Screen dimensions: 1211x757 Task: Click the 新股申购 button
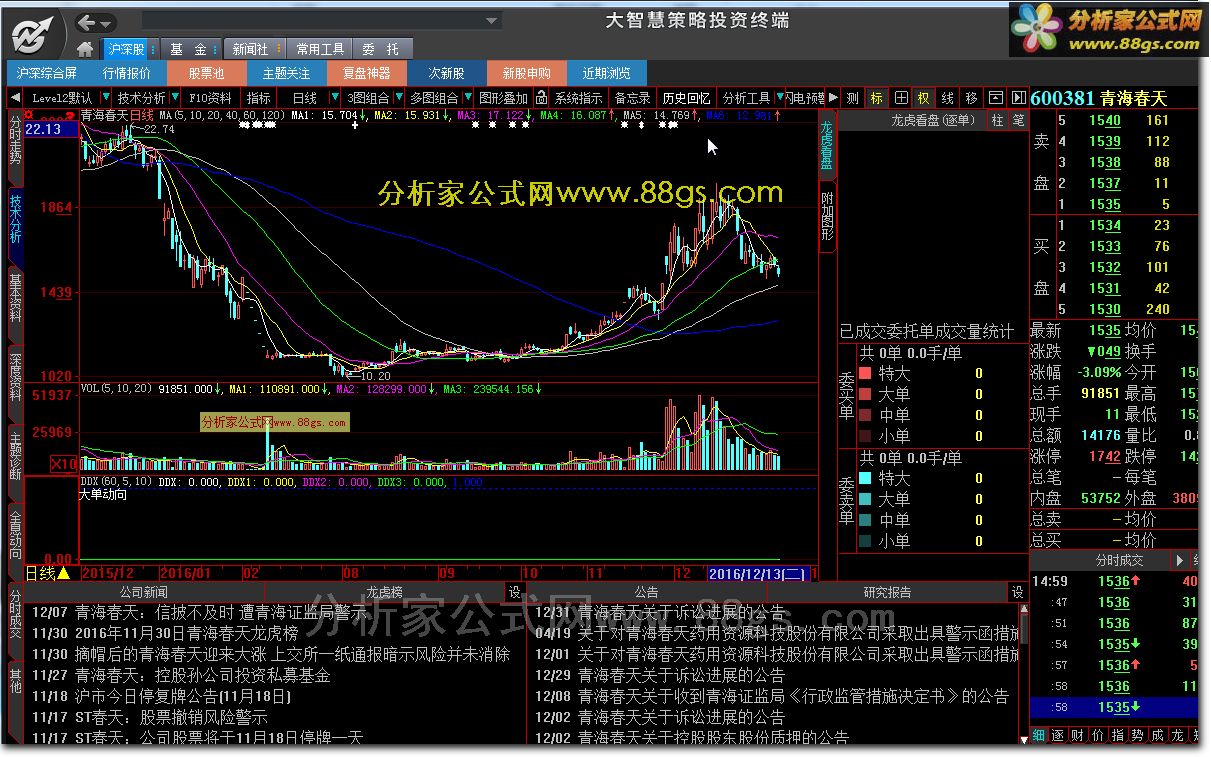pos(527,73)
